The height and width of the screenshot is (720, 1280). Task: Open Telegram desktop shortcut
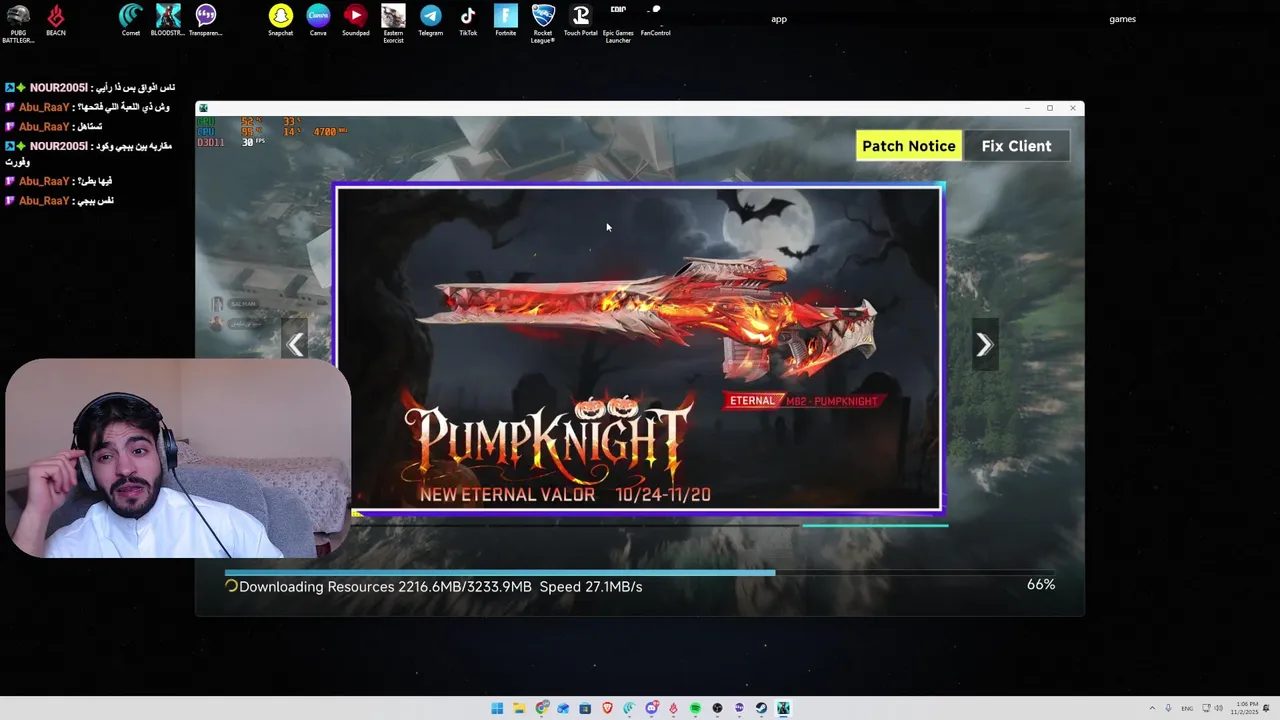[430, 21]
